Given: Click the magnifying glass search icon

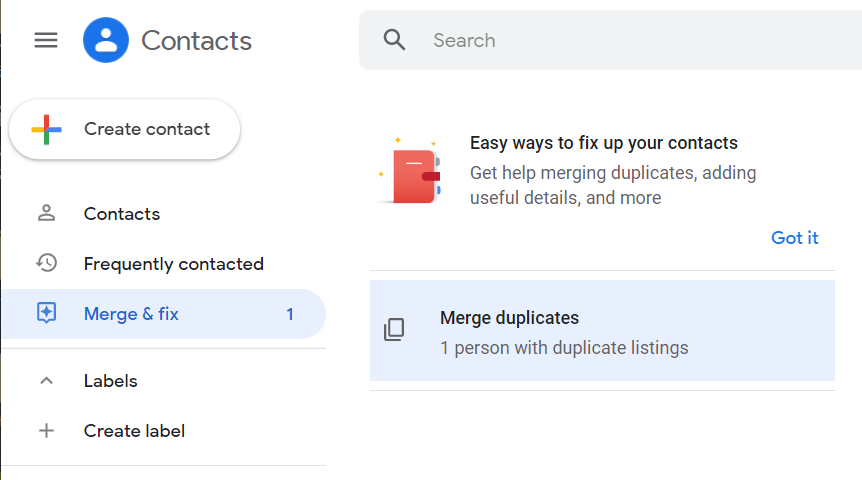Looking at the screenshot, I should (394, 40).
